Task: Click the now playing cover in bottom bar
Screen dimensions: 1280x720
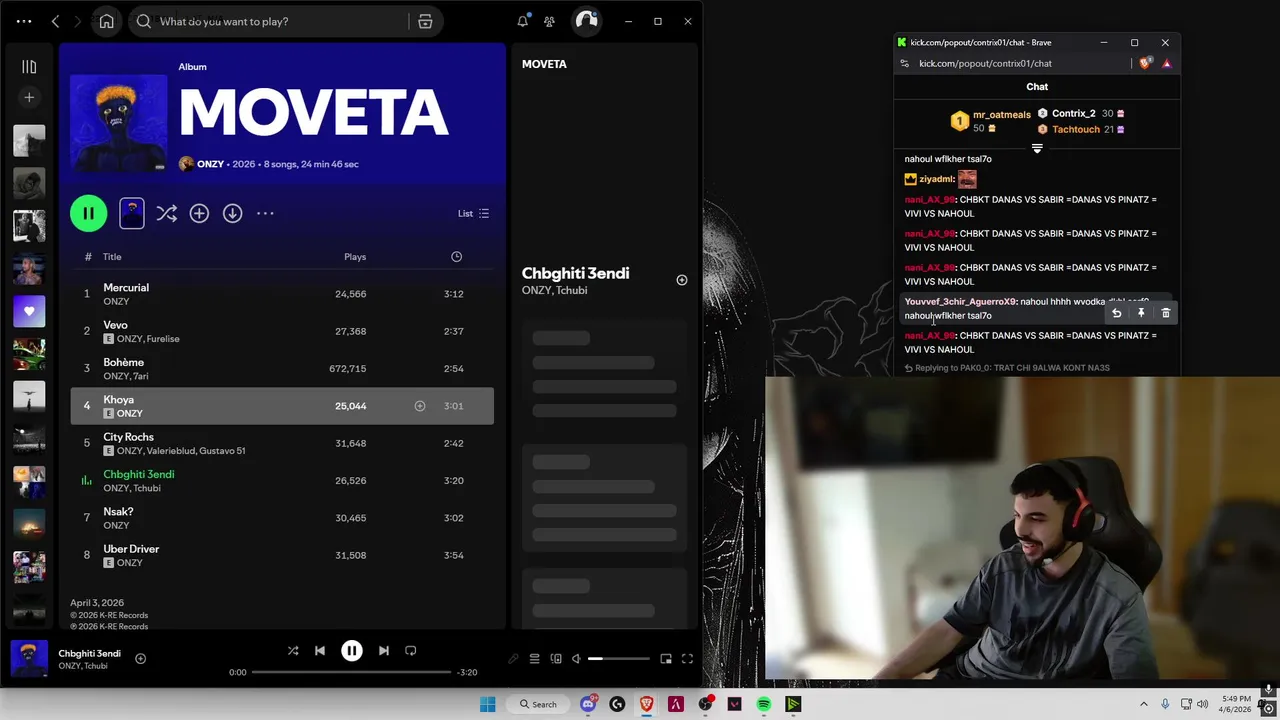Action: coord(29,659)
